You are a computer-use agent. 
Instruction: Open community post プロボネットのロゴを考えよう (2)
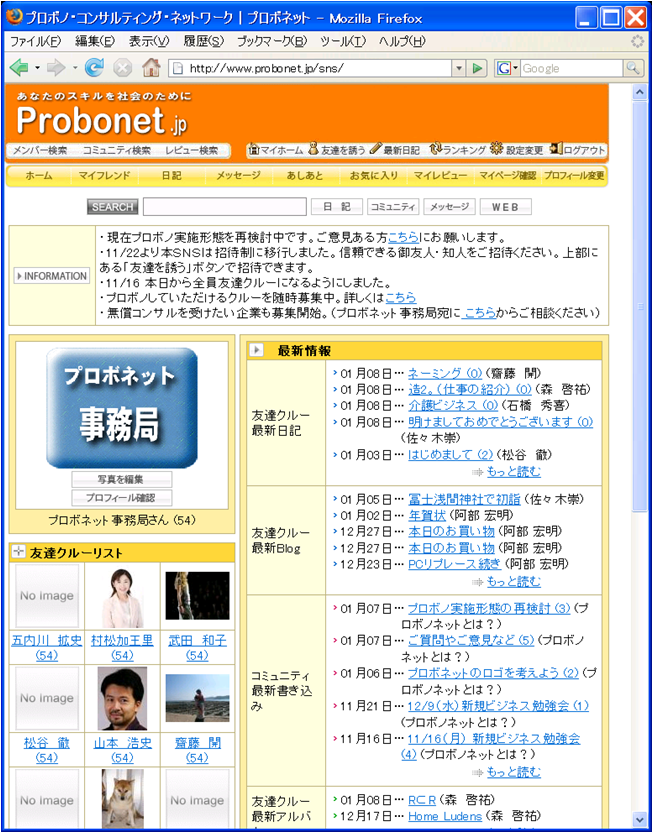pos(493,673)
